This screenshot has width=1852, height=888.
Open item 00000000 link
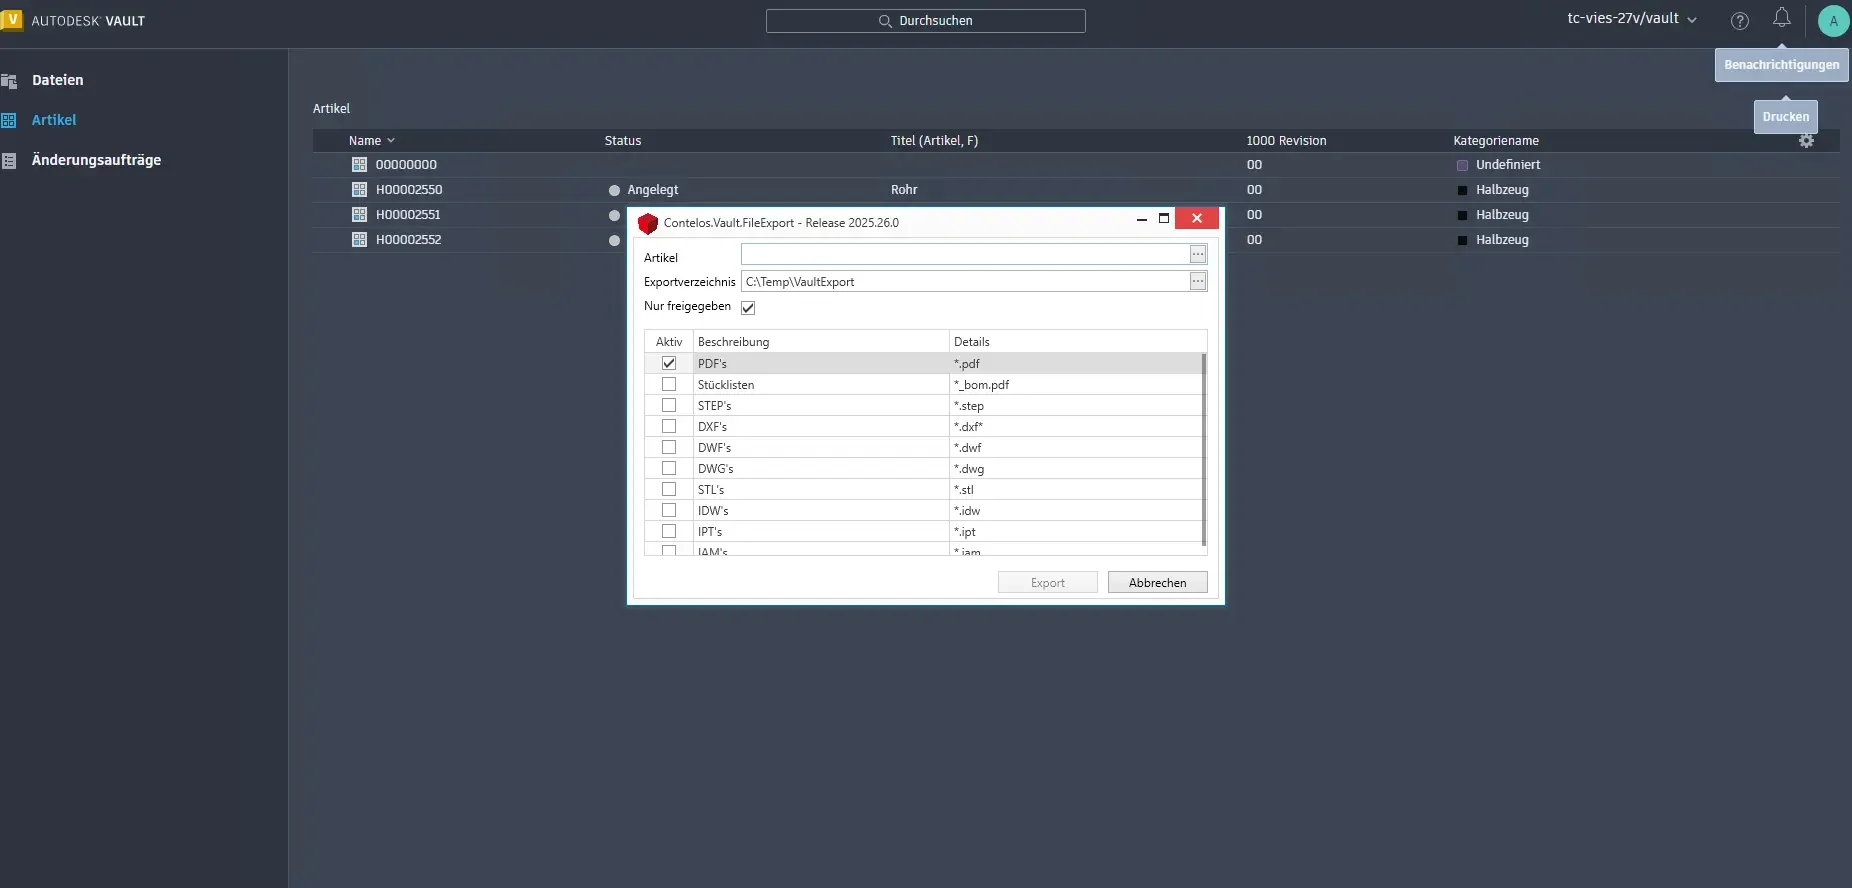pyautogui.click(x=406, y=165)
